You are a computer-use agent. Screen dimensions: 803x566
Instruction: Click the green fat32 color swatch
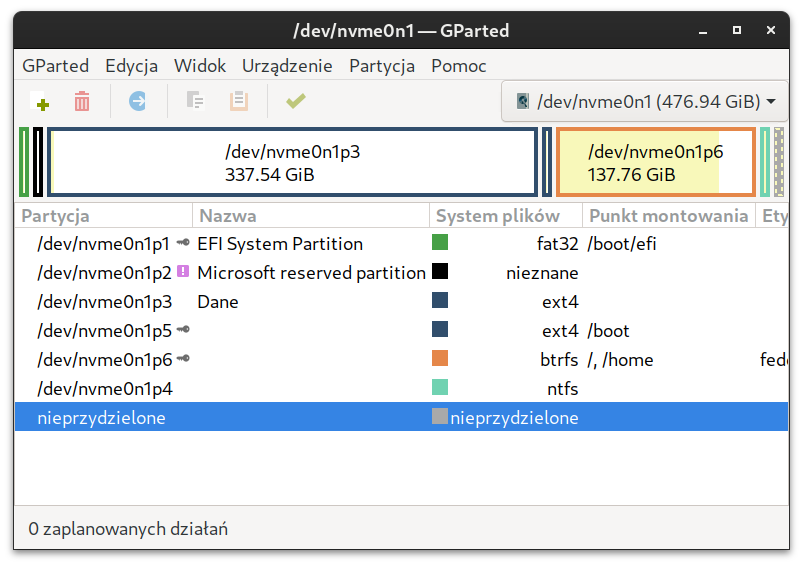point(439,243)
